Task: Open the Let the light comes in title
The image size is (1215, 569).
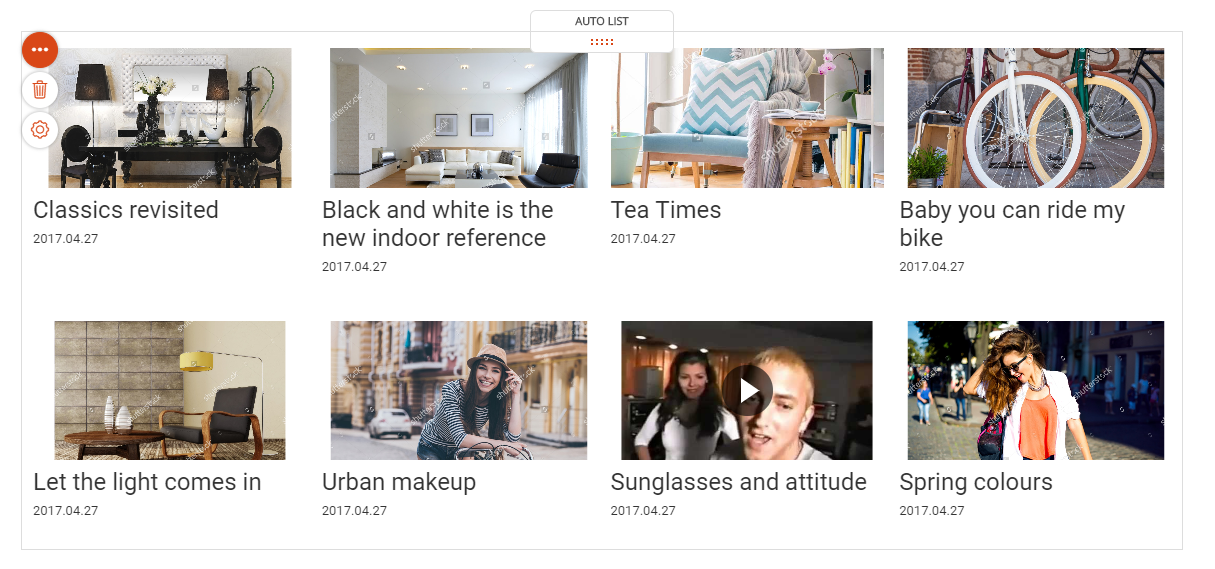Action: click(147, 482)
